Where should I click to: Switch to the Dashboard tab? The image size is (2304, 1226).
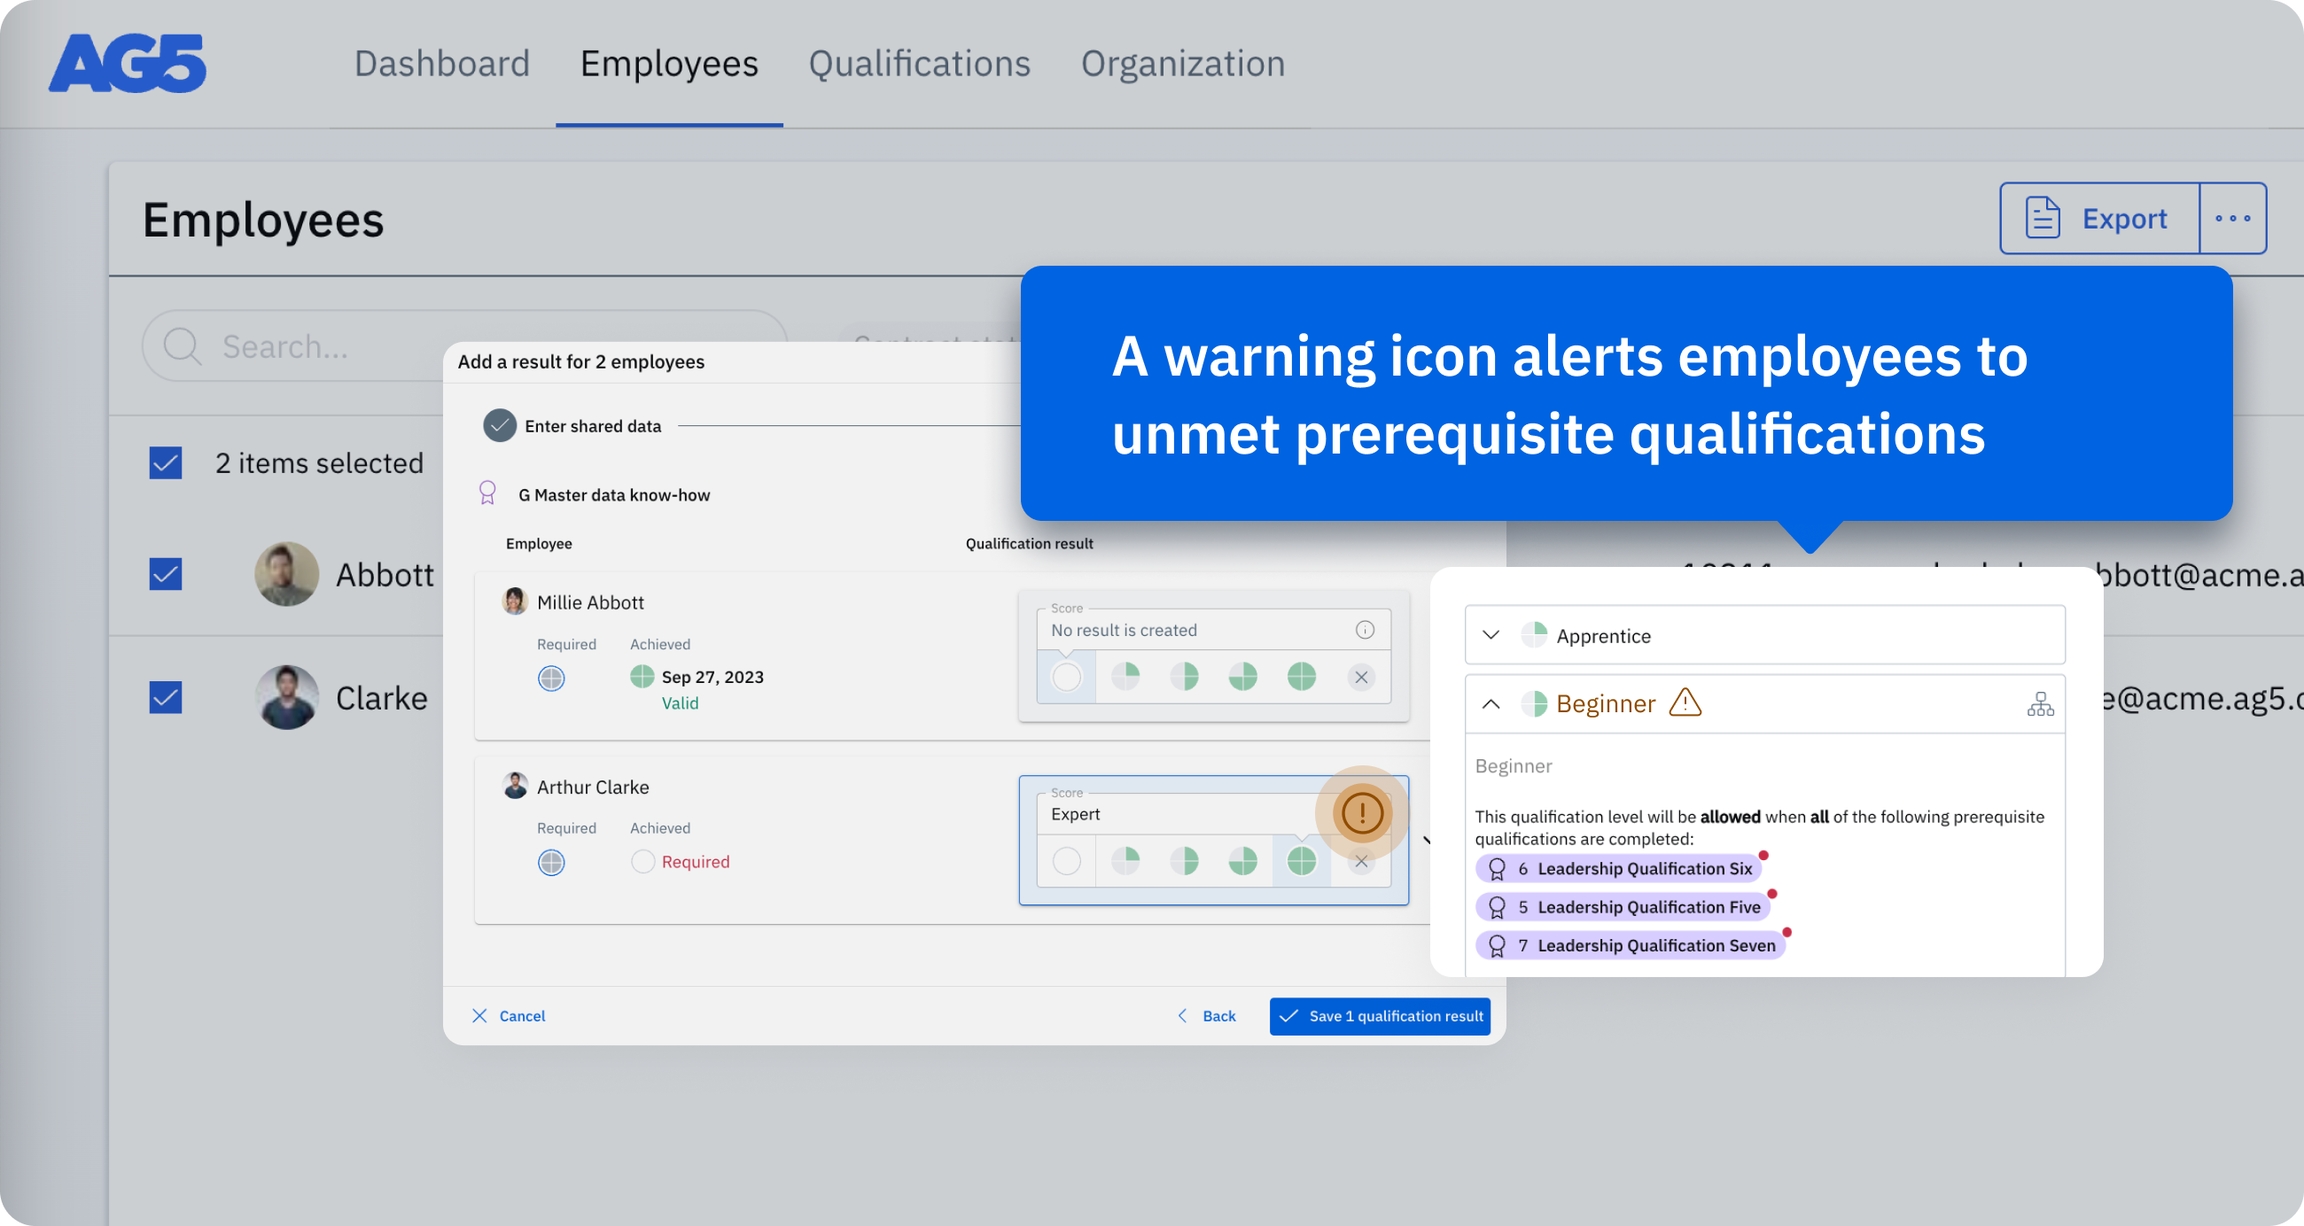point(442,64)
